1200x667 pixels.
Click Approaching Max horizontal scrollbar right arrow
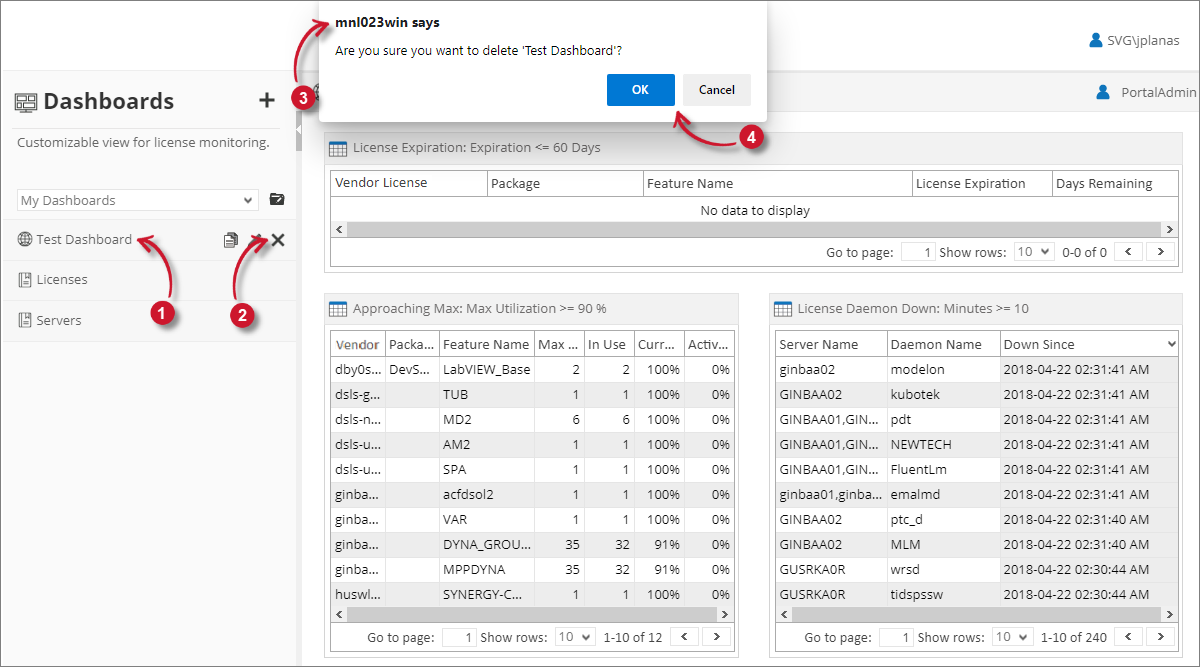(727, 614)
